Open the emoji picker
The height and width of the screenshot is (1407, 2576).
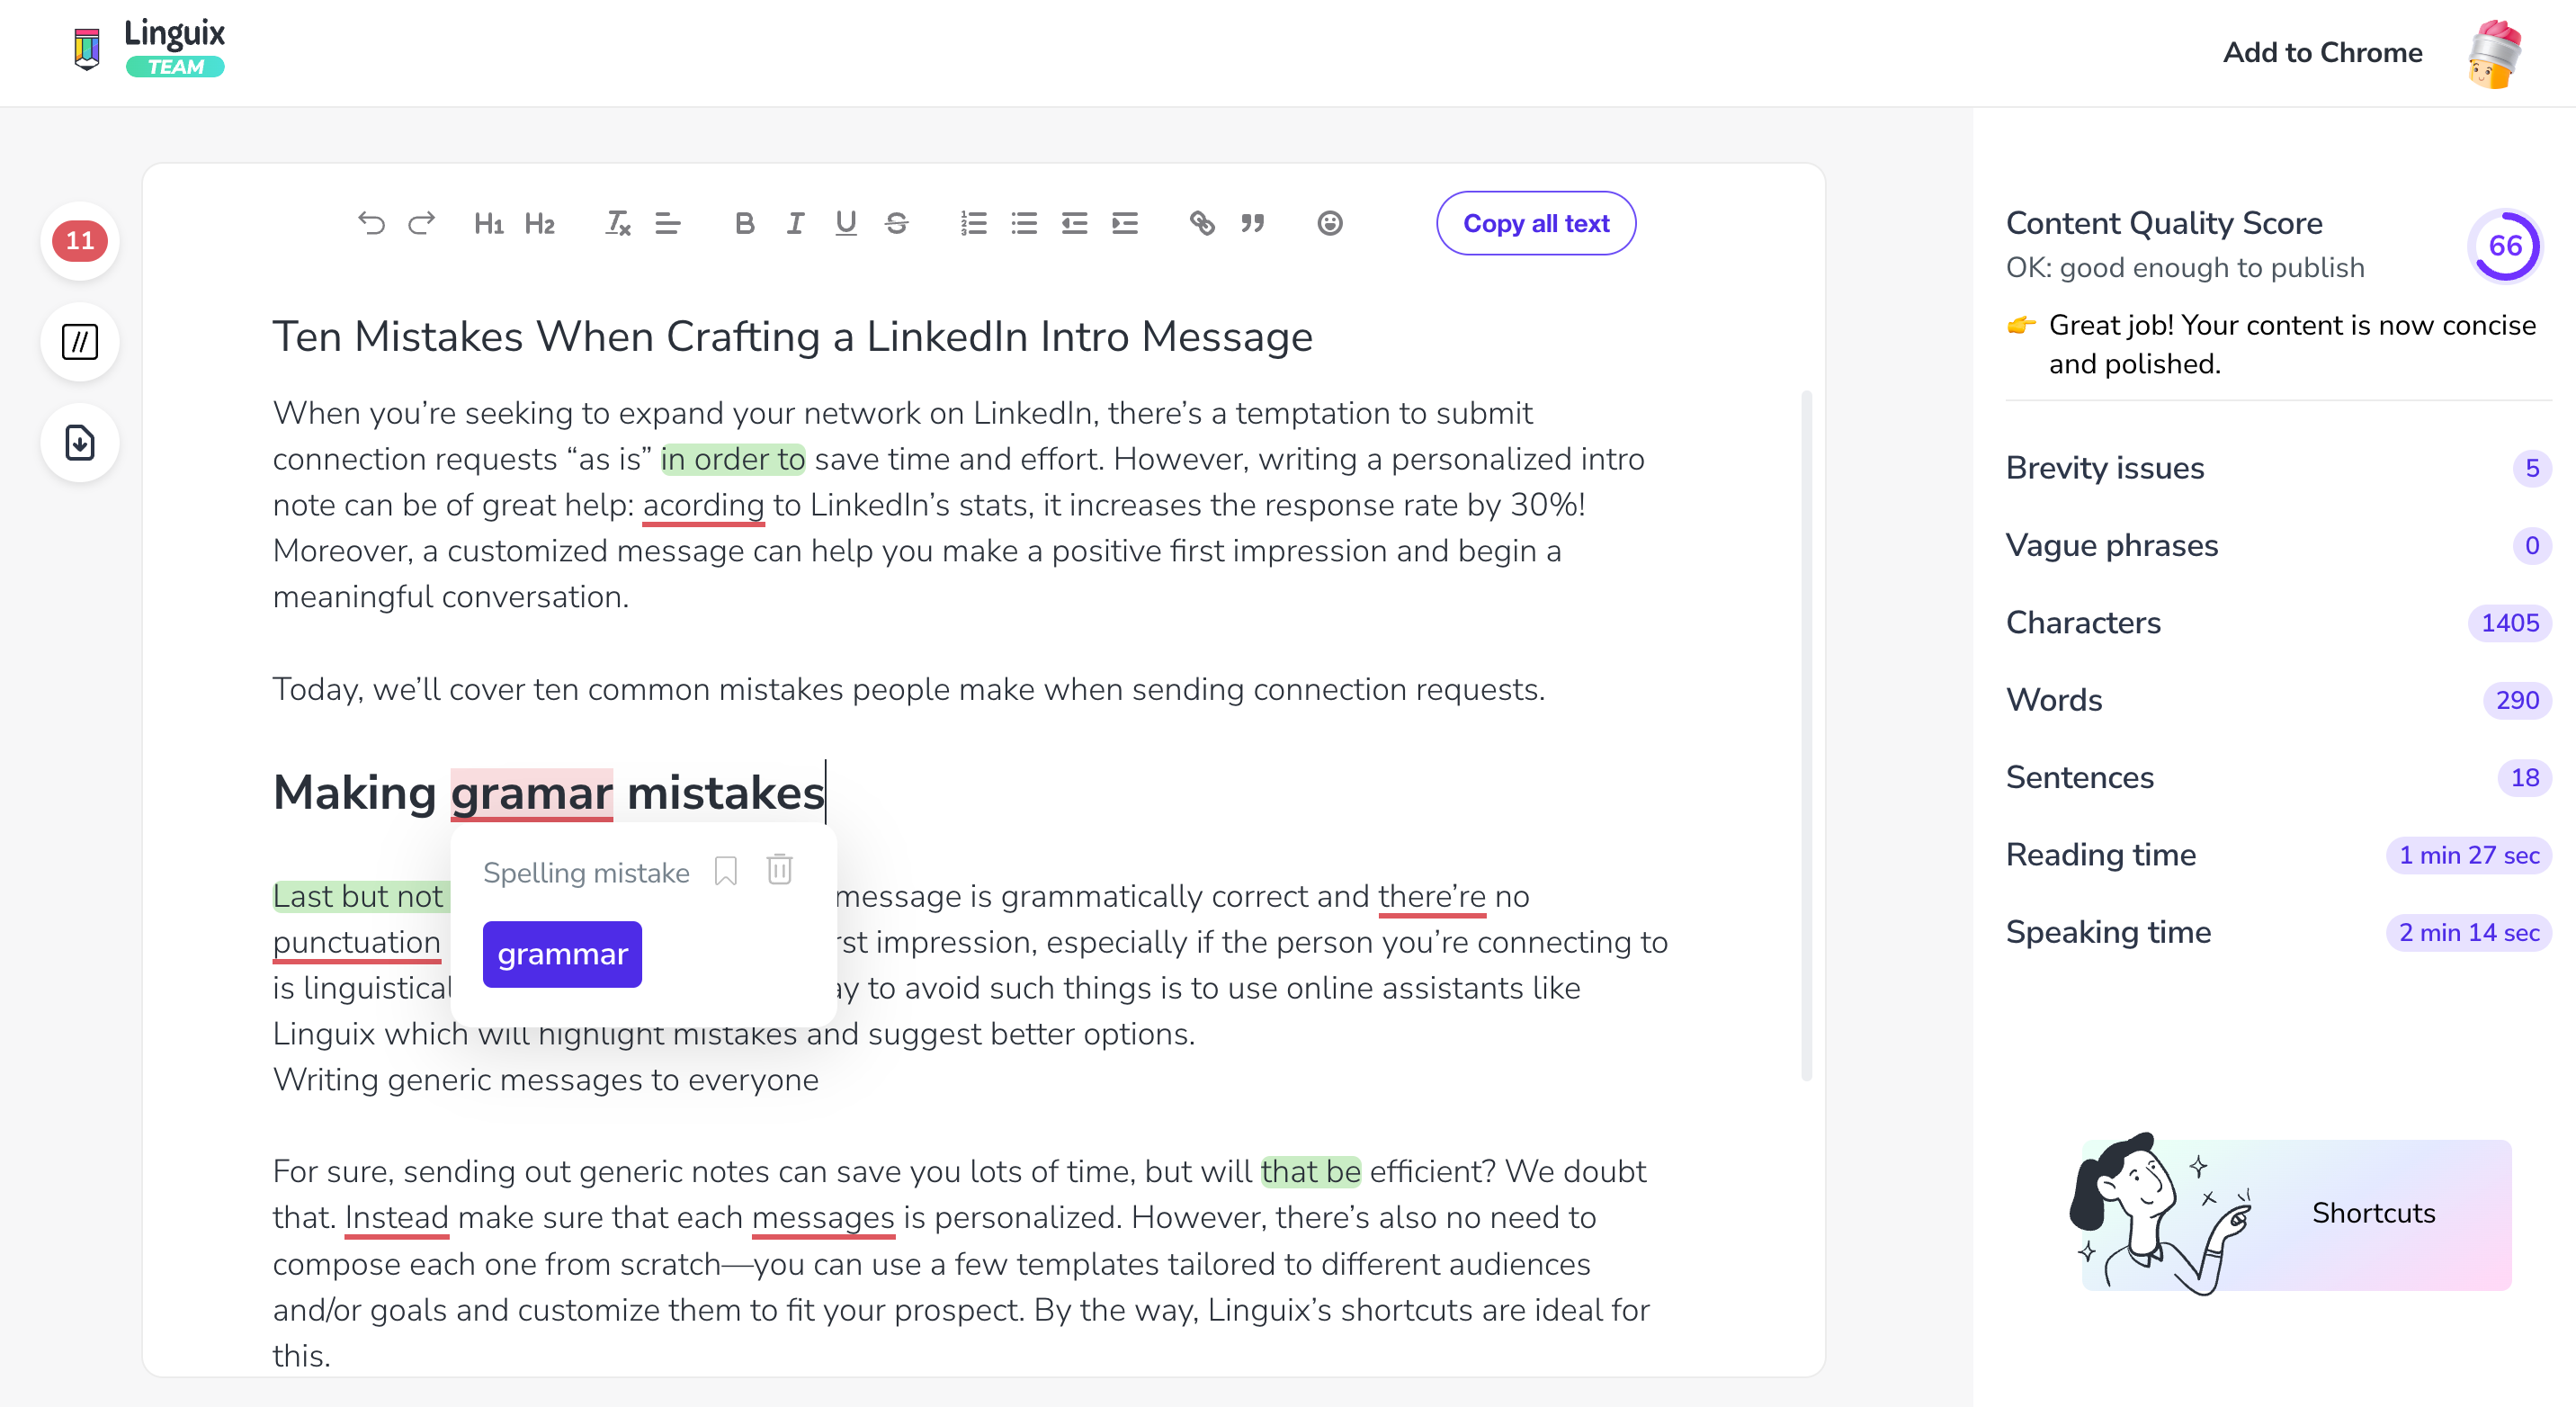pyautogui.click(x=1329, y=223)
